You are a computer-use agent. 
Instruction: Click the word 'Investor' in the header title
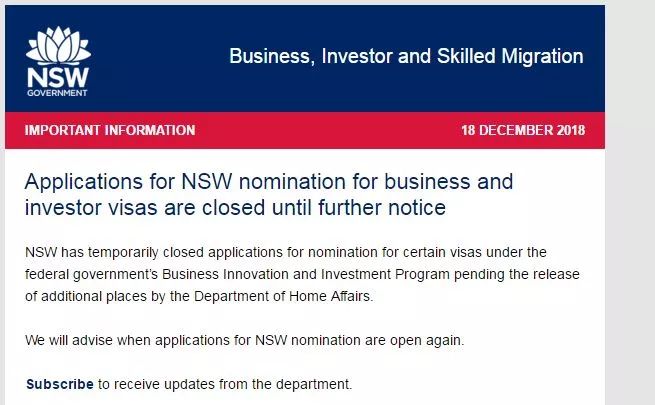point(354,56)
